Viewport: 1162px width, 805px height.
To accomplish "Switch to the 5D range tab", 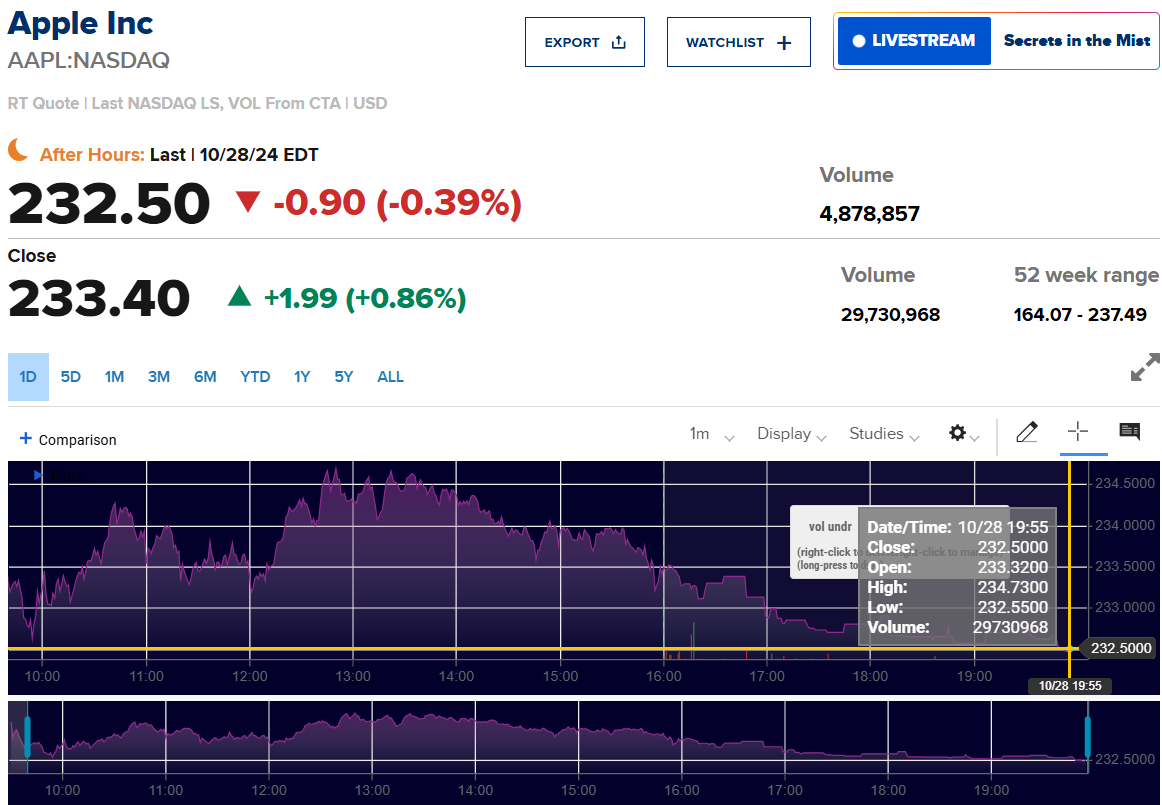I will (x=70, y=377).
